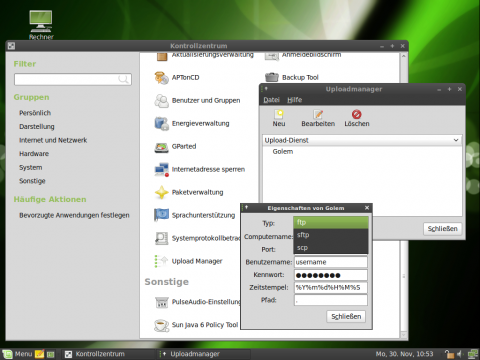Select the Internet und Netzwerk group
This screenshot has width=480, height=360.
tap(53, 140)
